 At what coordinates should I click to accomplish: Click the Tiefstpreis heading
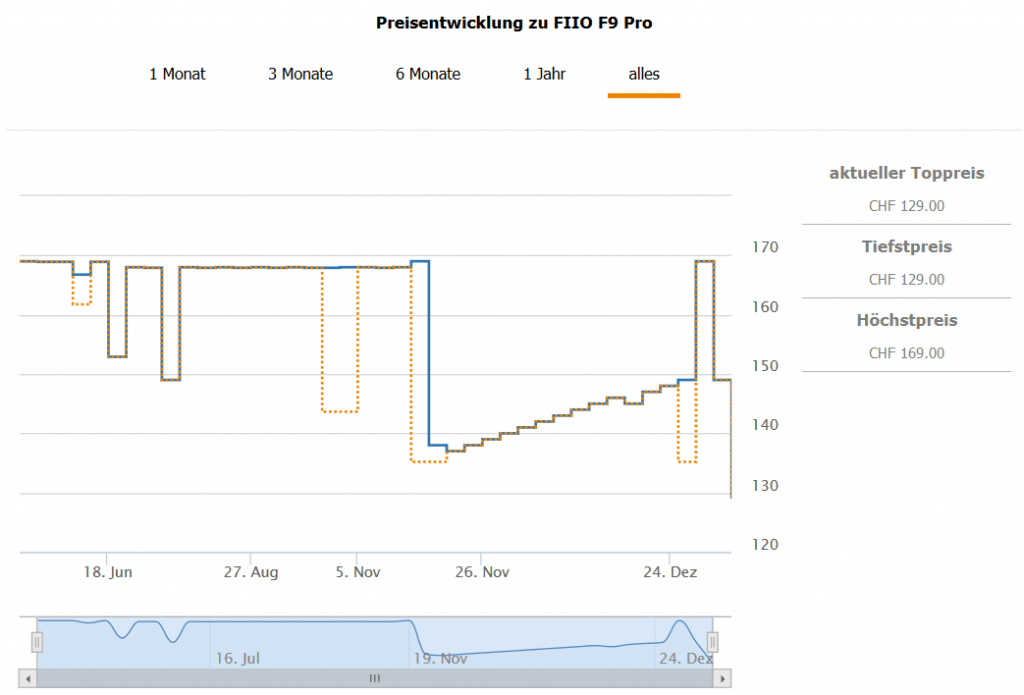pyautogui.click(x=907, y=247)
